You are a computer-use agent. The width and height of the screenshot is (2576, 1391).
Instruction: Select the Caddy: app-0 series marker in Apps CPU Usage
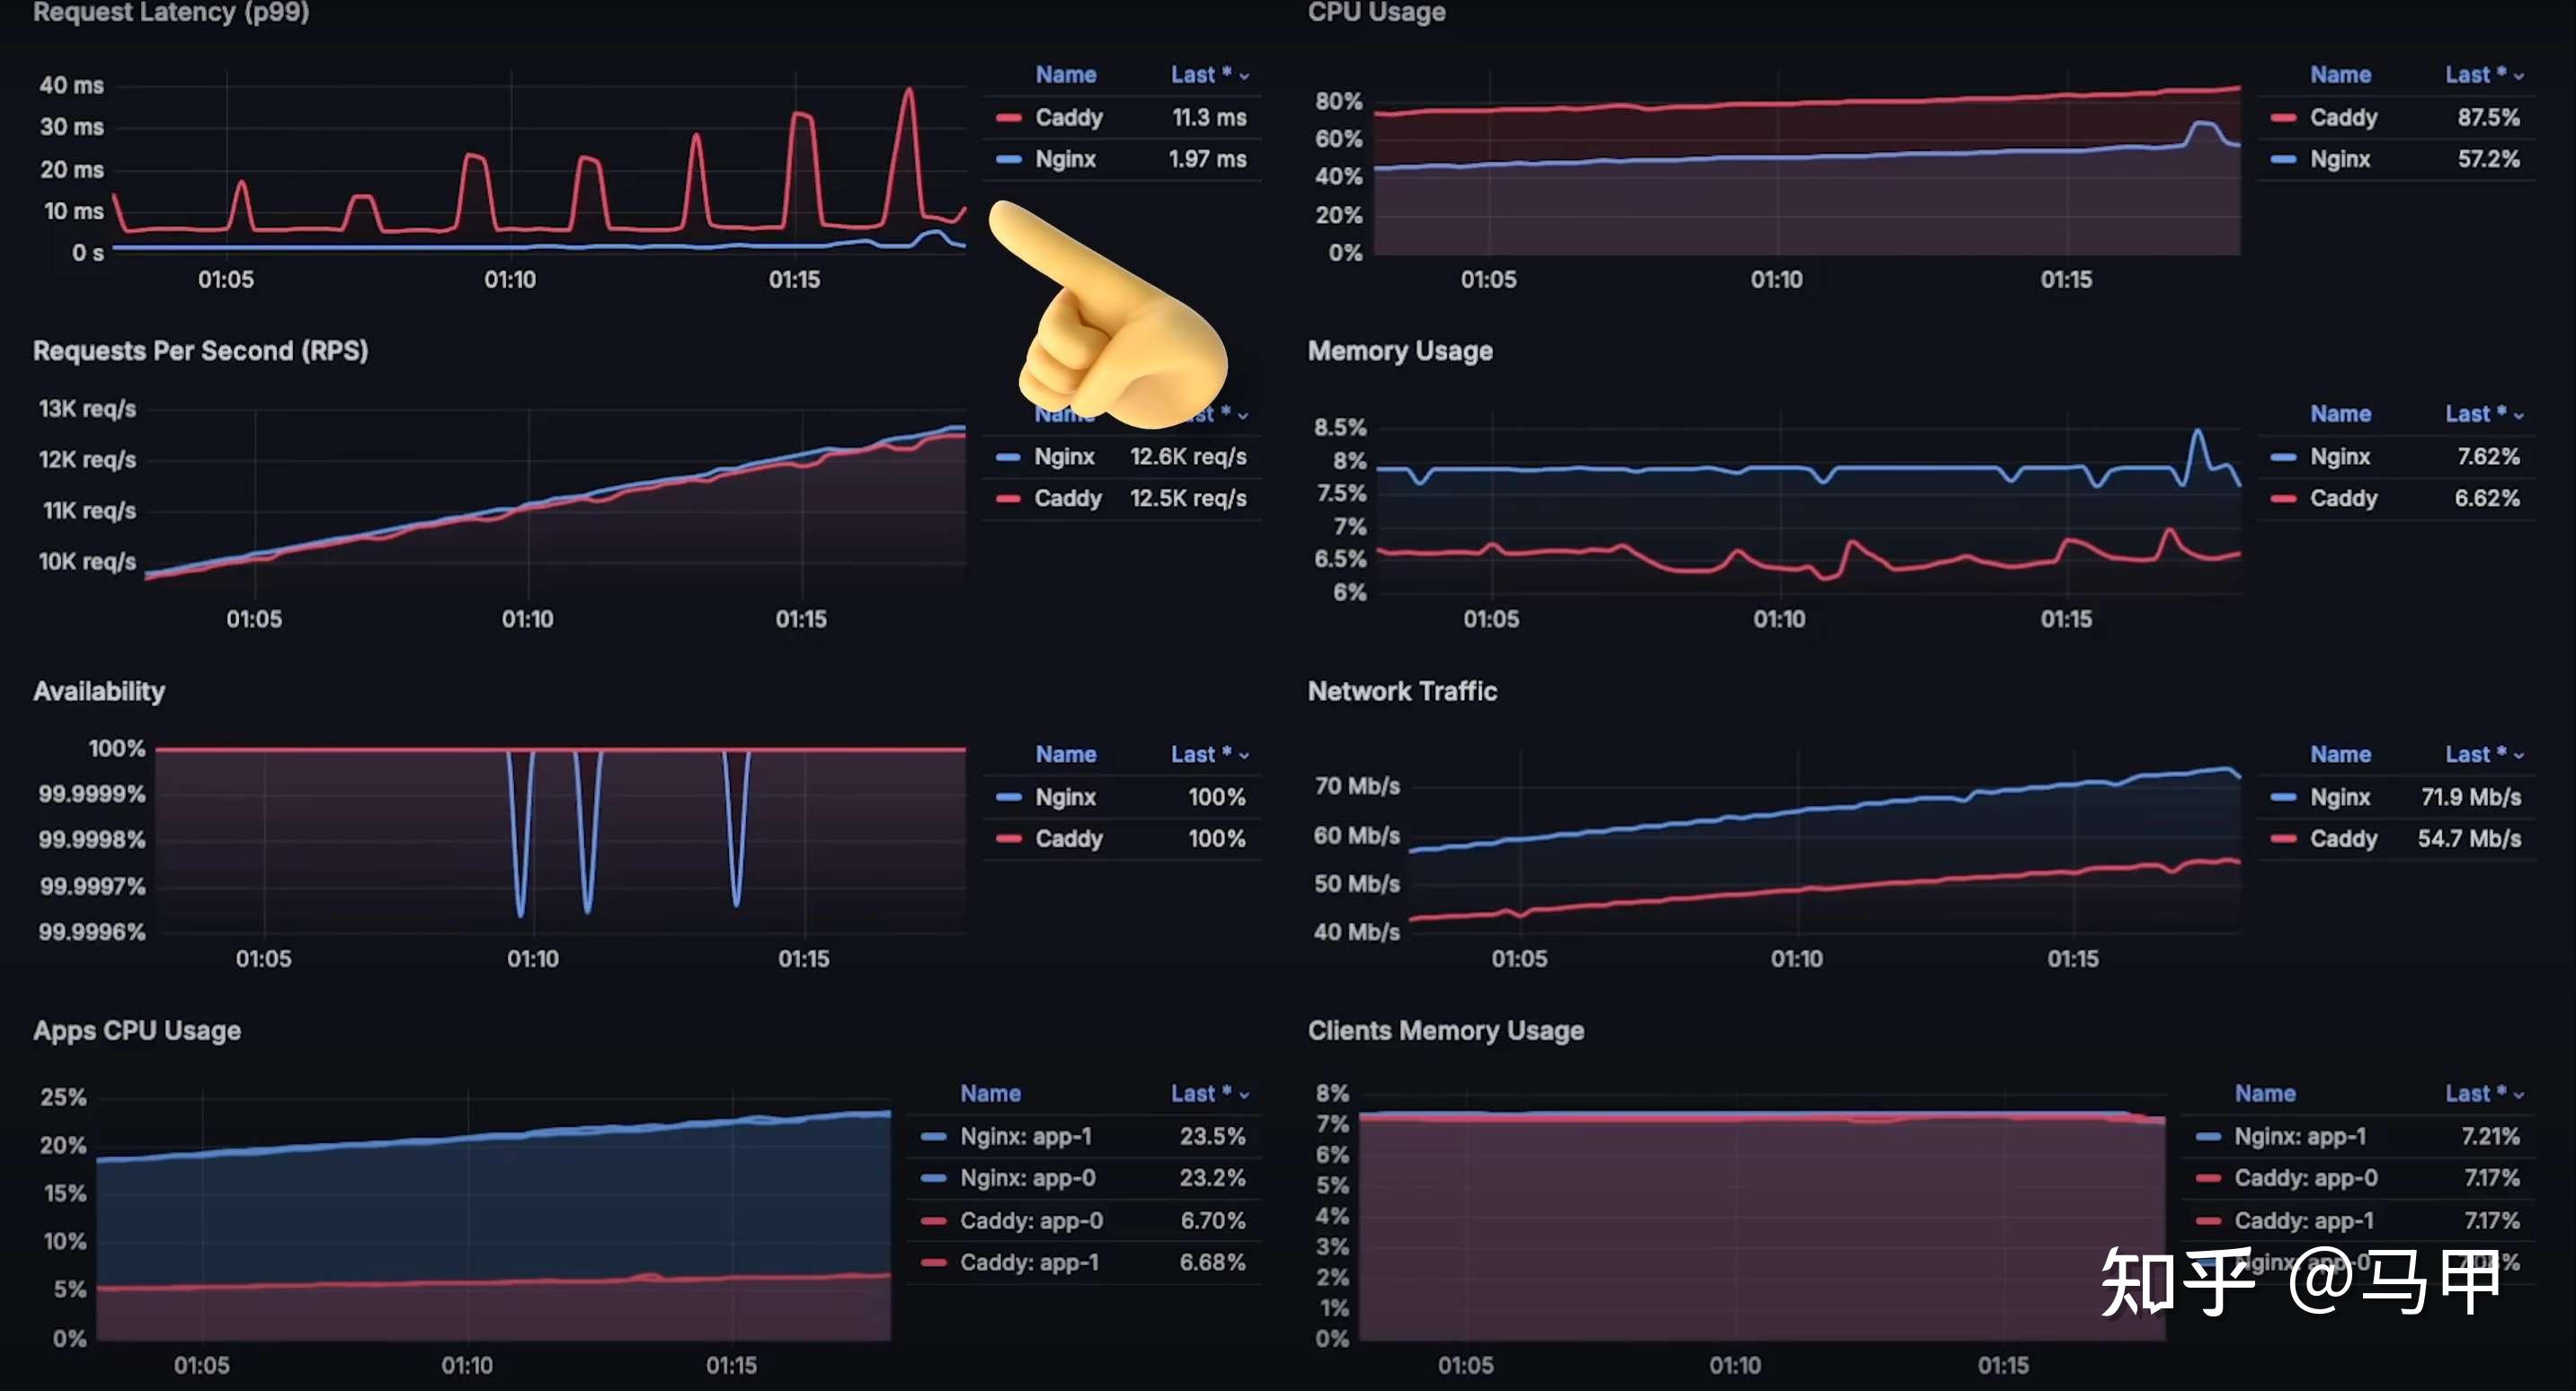click(933, 1220)
